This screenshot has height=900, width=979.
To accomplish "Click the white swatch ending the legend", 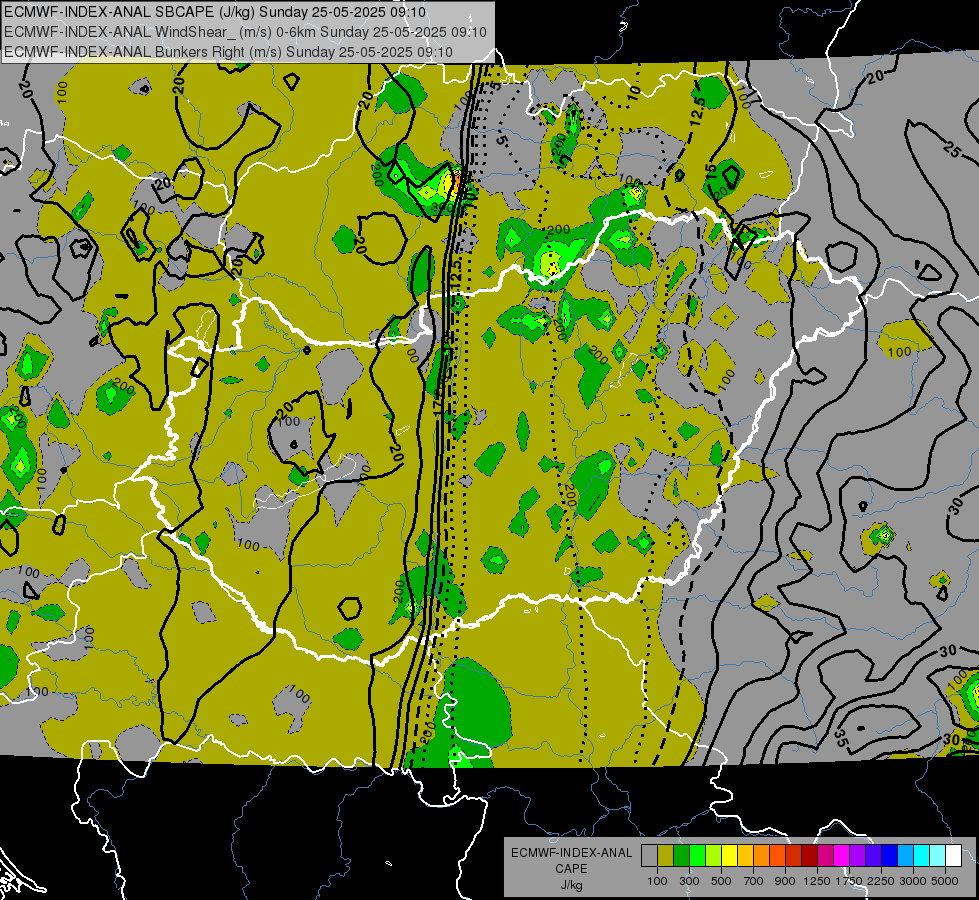I will (x=953, y=856).
